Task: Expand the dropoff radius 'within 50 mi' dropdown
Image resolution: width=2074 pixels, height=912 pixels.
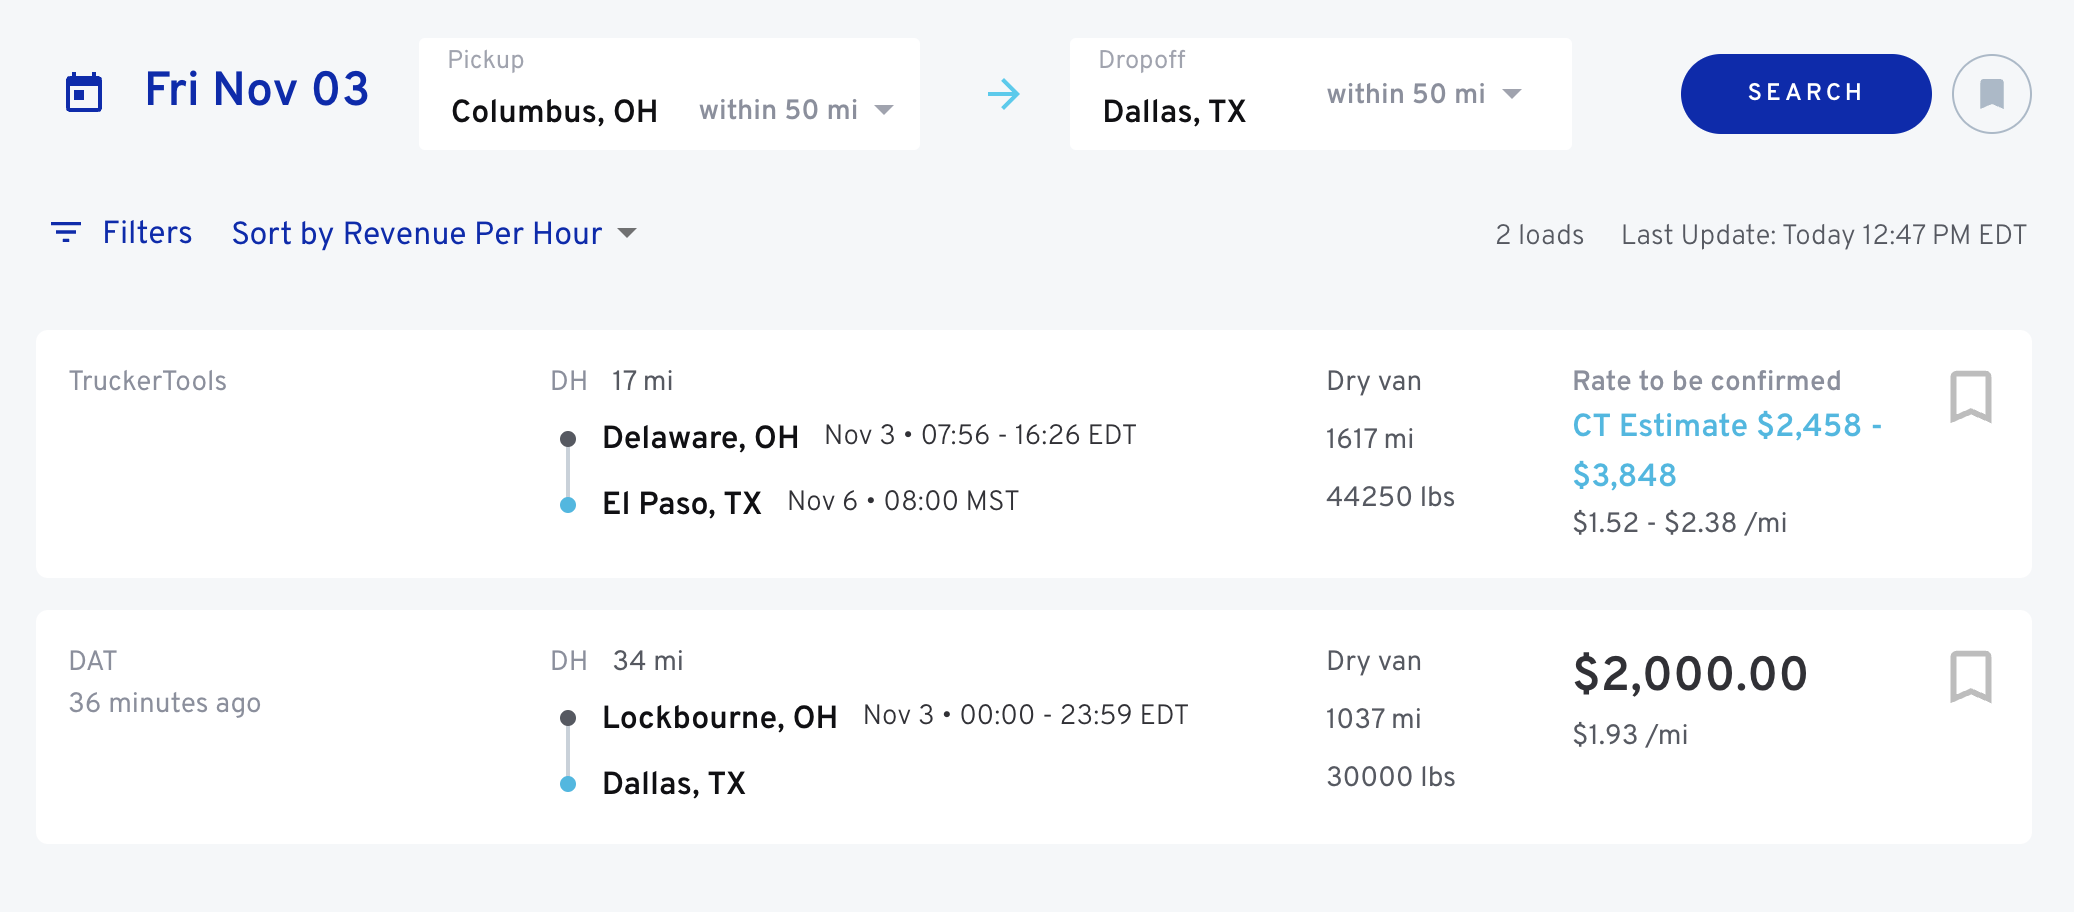Action: click(1424, 94)
